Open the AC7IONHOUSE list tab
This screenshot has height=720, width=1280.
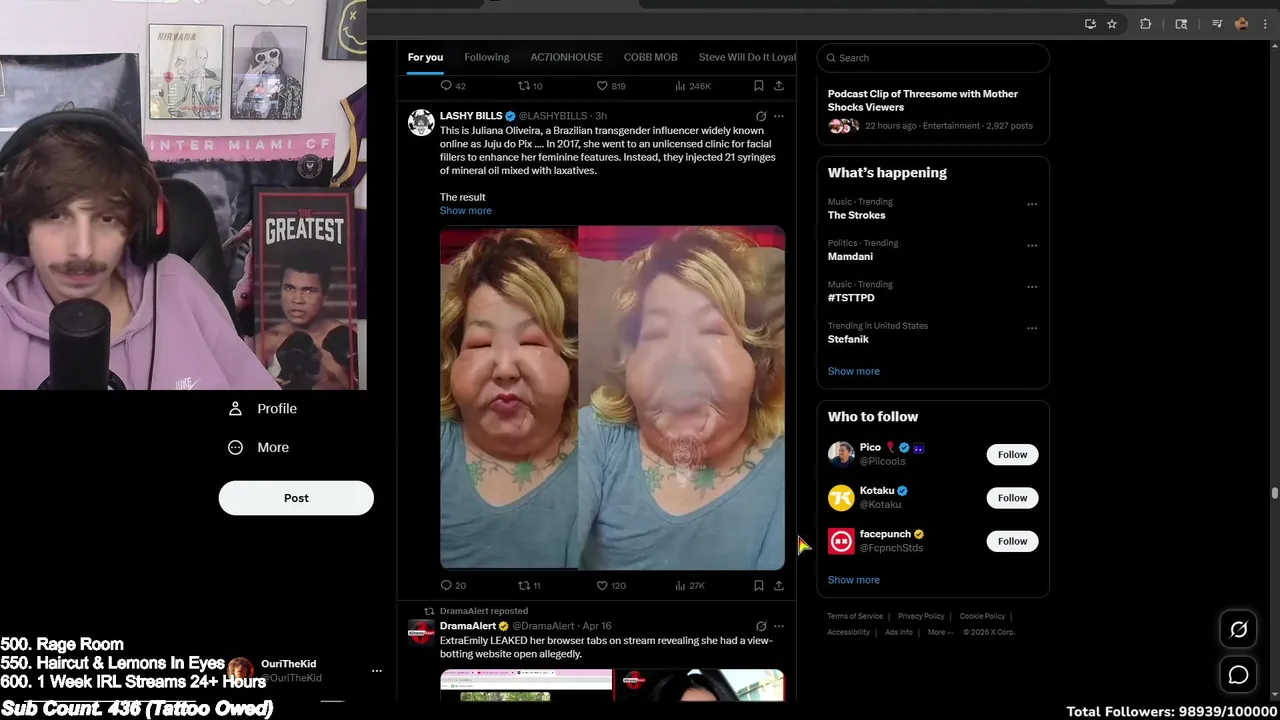click(566, 57)
